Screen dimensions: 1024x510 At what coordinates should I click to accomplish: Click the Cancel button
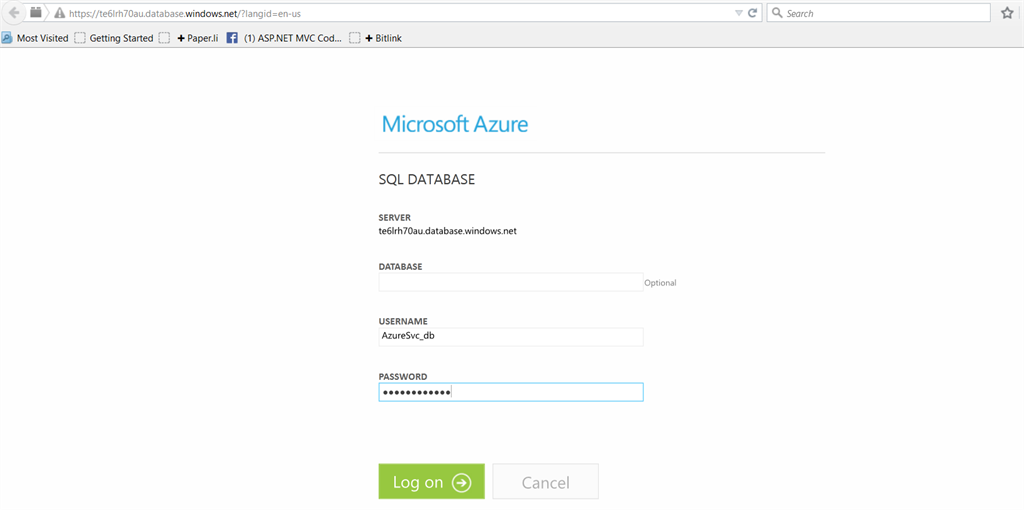pos(545,482)
